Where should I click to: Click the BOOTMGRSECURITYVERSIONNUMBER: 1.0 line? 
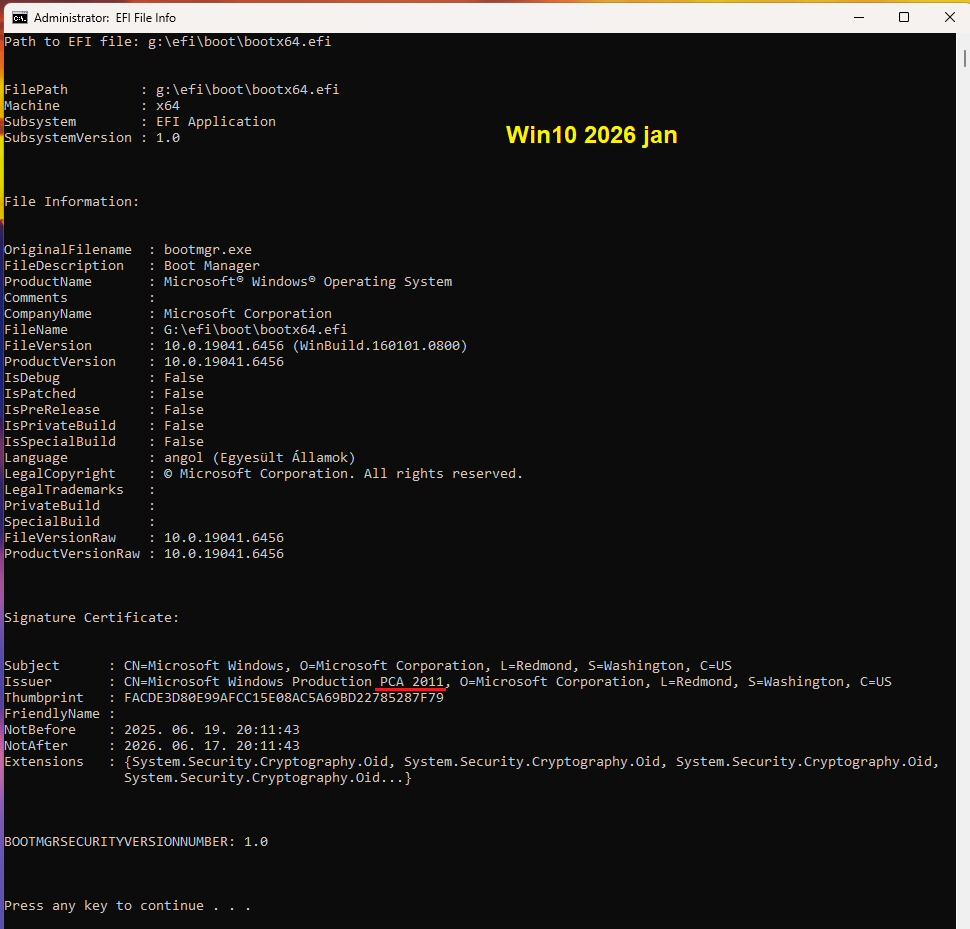click(x=136, y=842)
